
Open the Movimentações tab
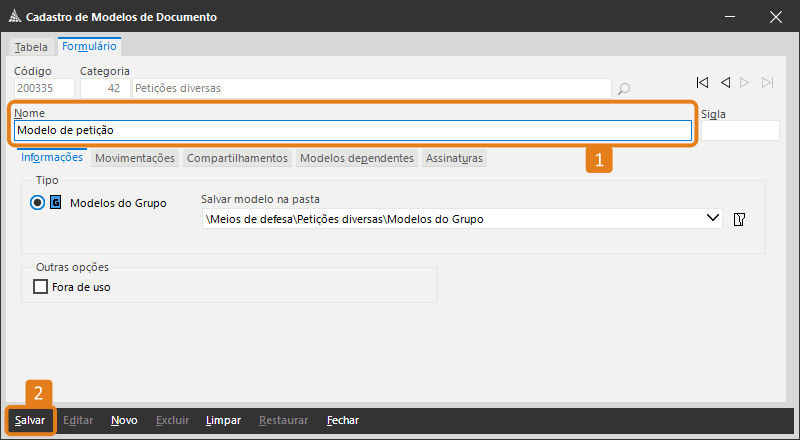pos(135,158)
